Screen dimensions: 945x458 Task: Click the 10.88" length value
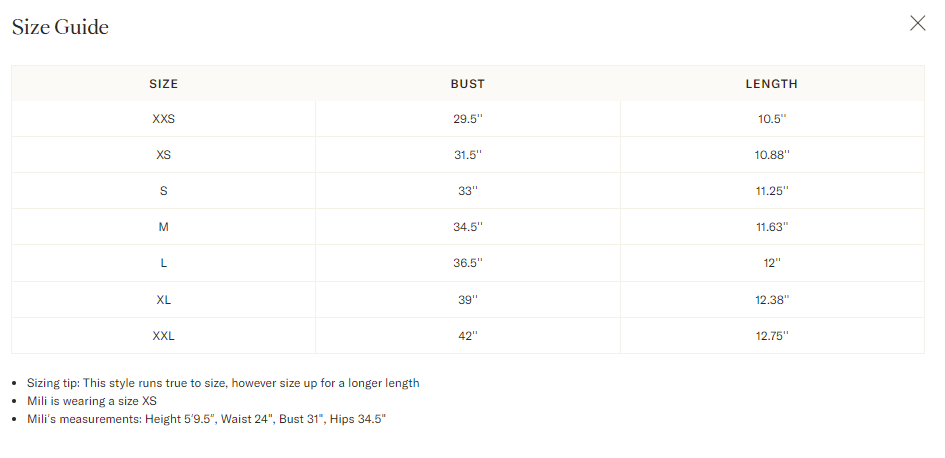pos(771,155)
